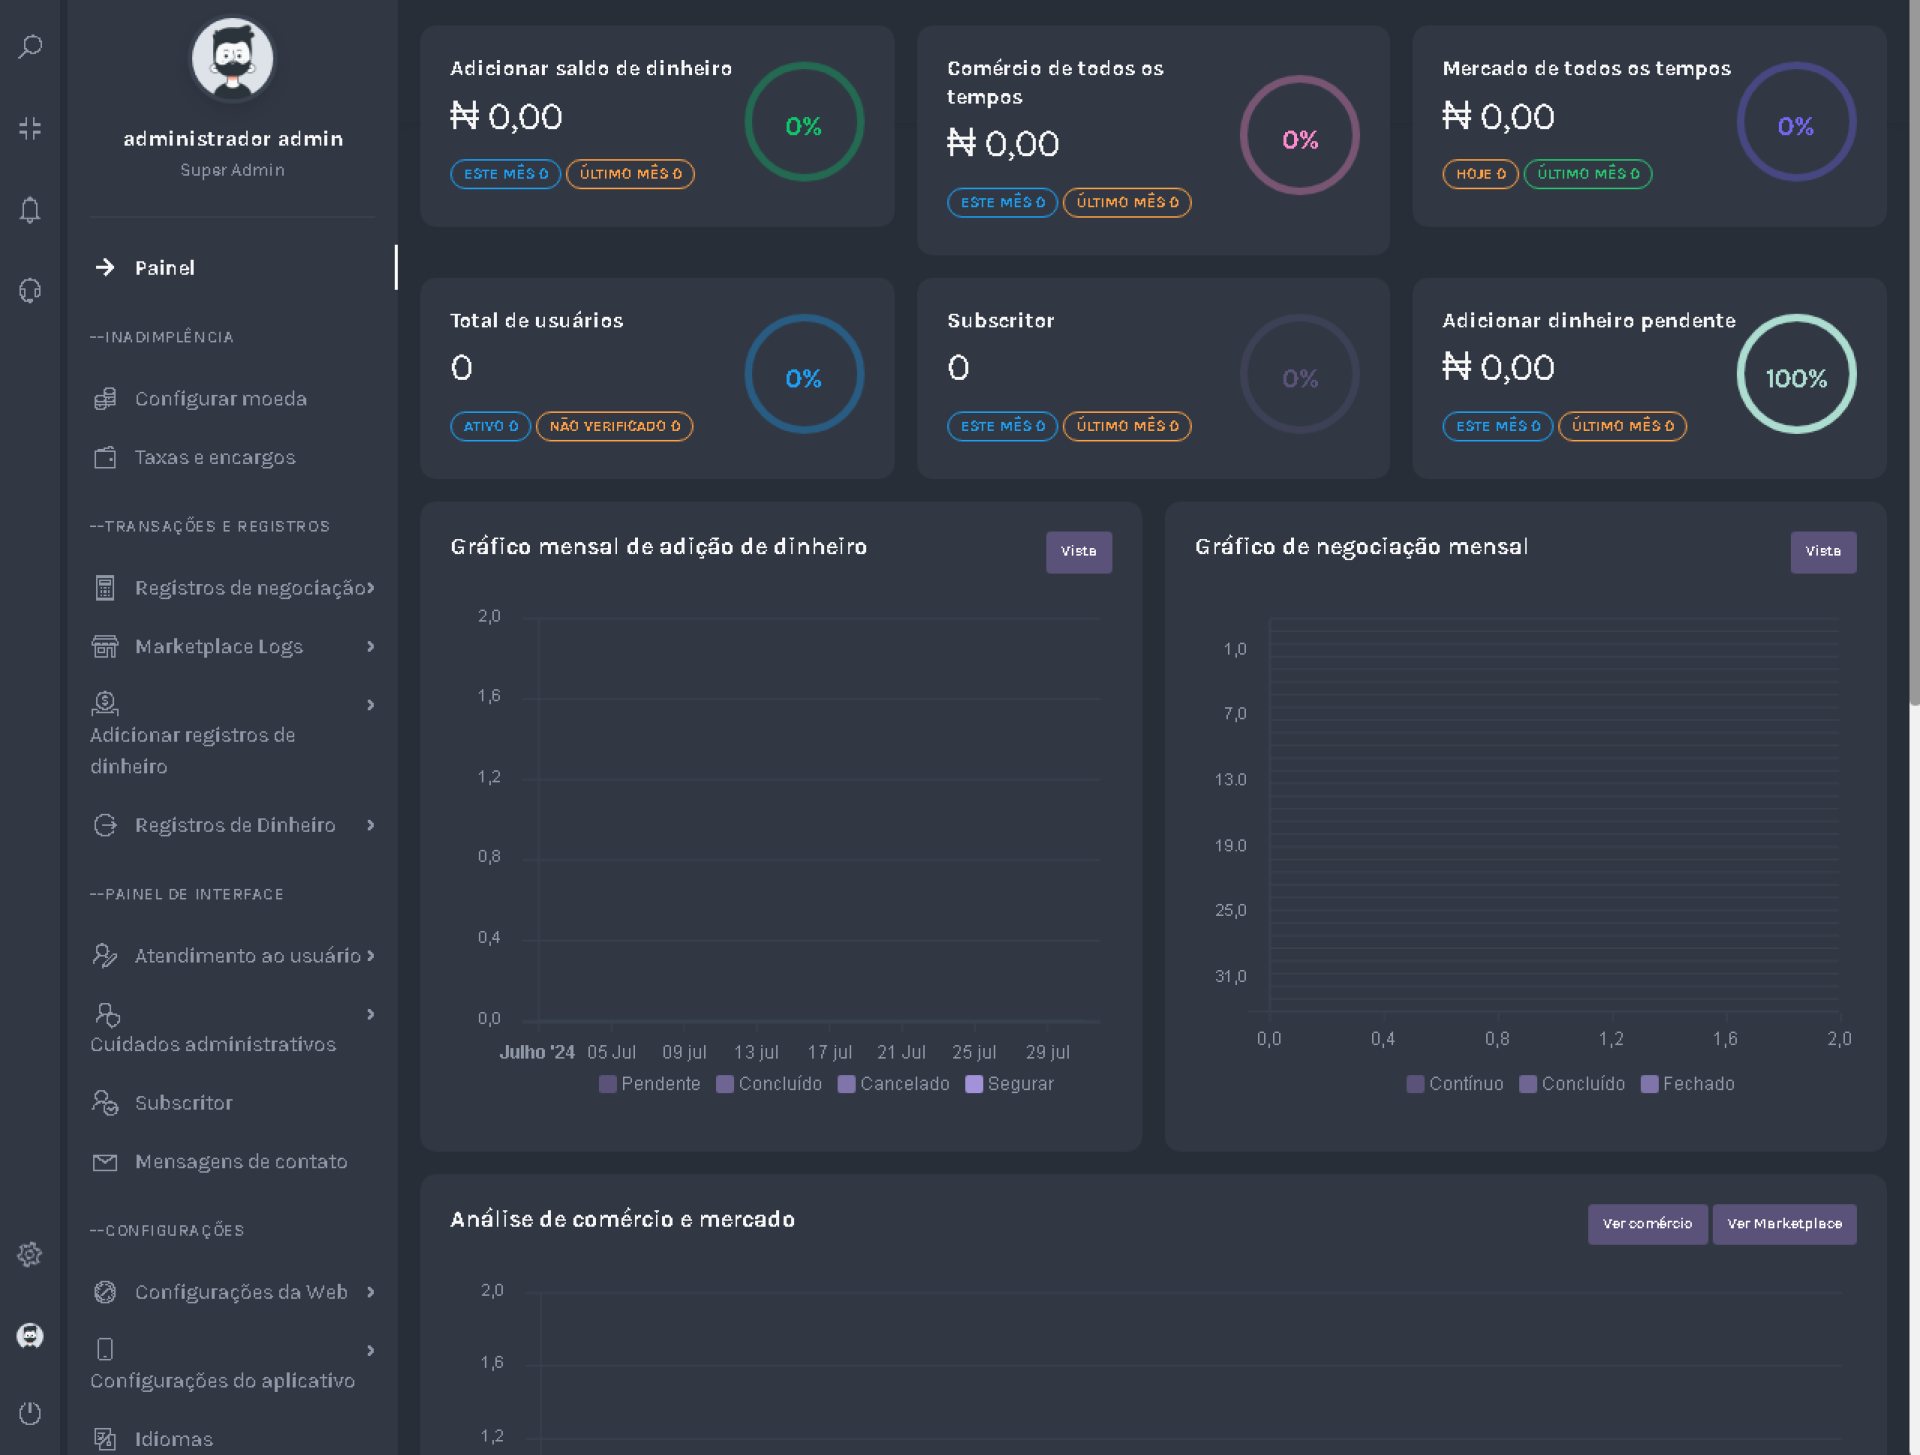Screen dimensions: 1920x1455
Task: Open the notifications bell icon
Action: click(30, 210)
